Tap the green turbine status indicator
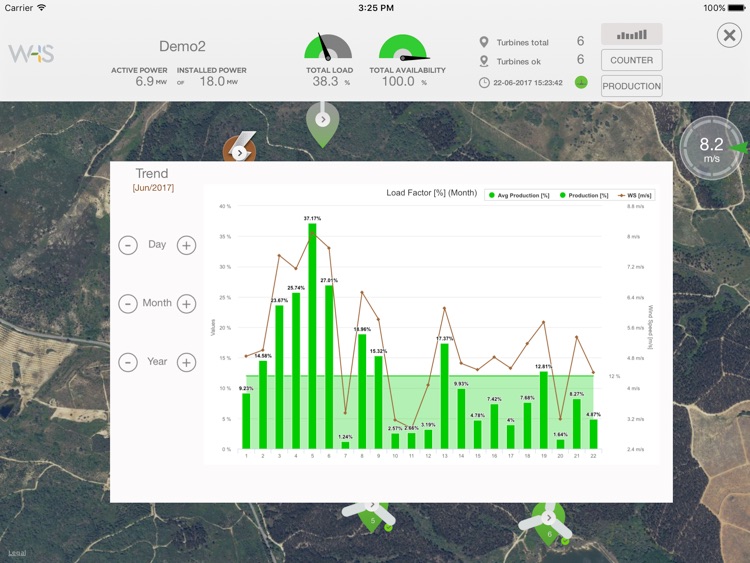Viewport: 750px width, 563px height. click(x=581, y=83)
